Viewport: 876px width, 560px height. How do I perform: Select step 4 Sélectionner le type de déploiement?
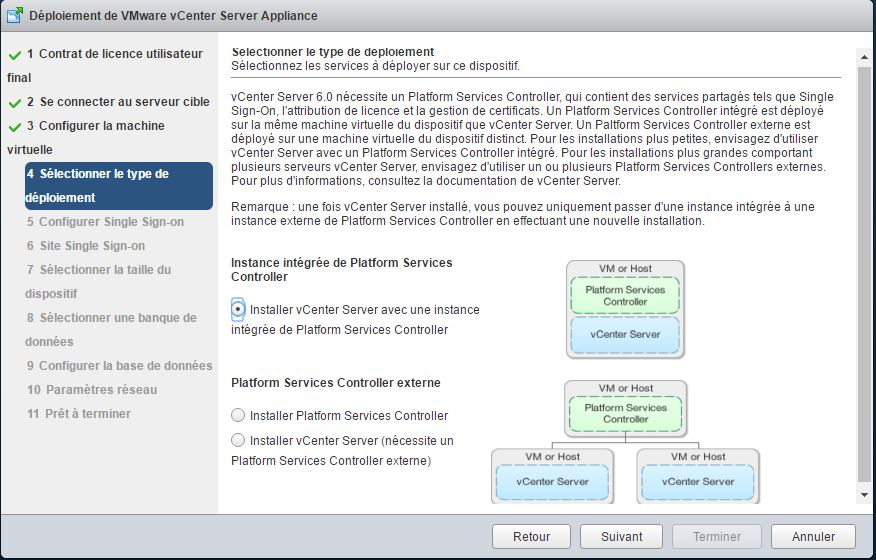tap(119, 186)
